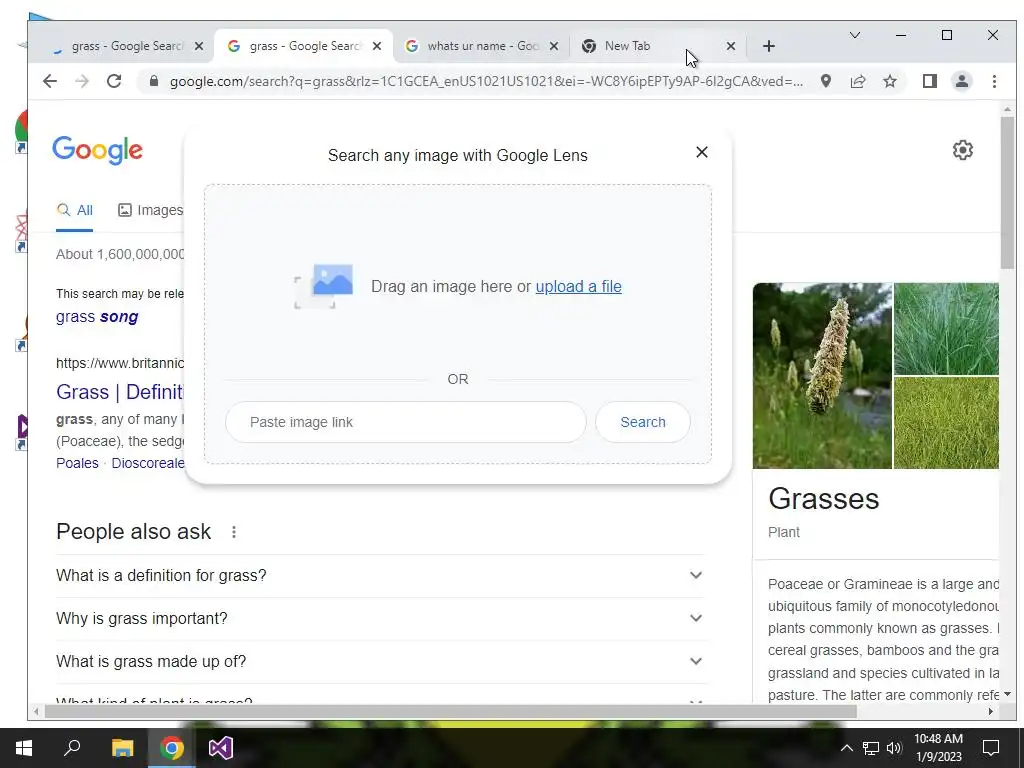Open Chrome three-dot menu
The height and width of the screenshot is (768, 1024).
994,82
